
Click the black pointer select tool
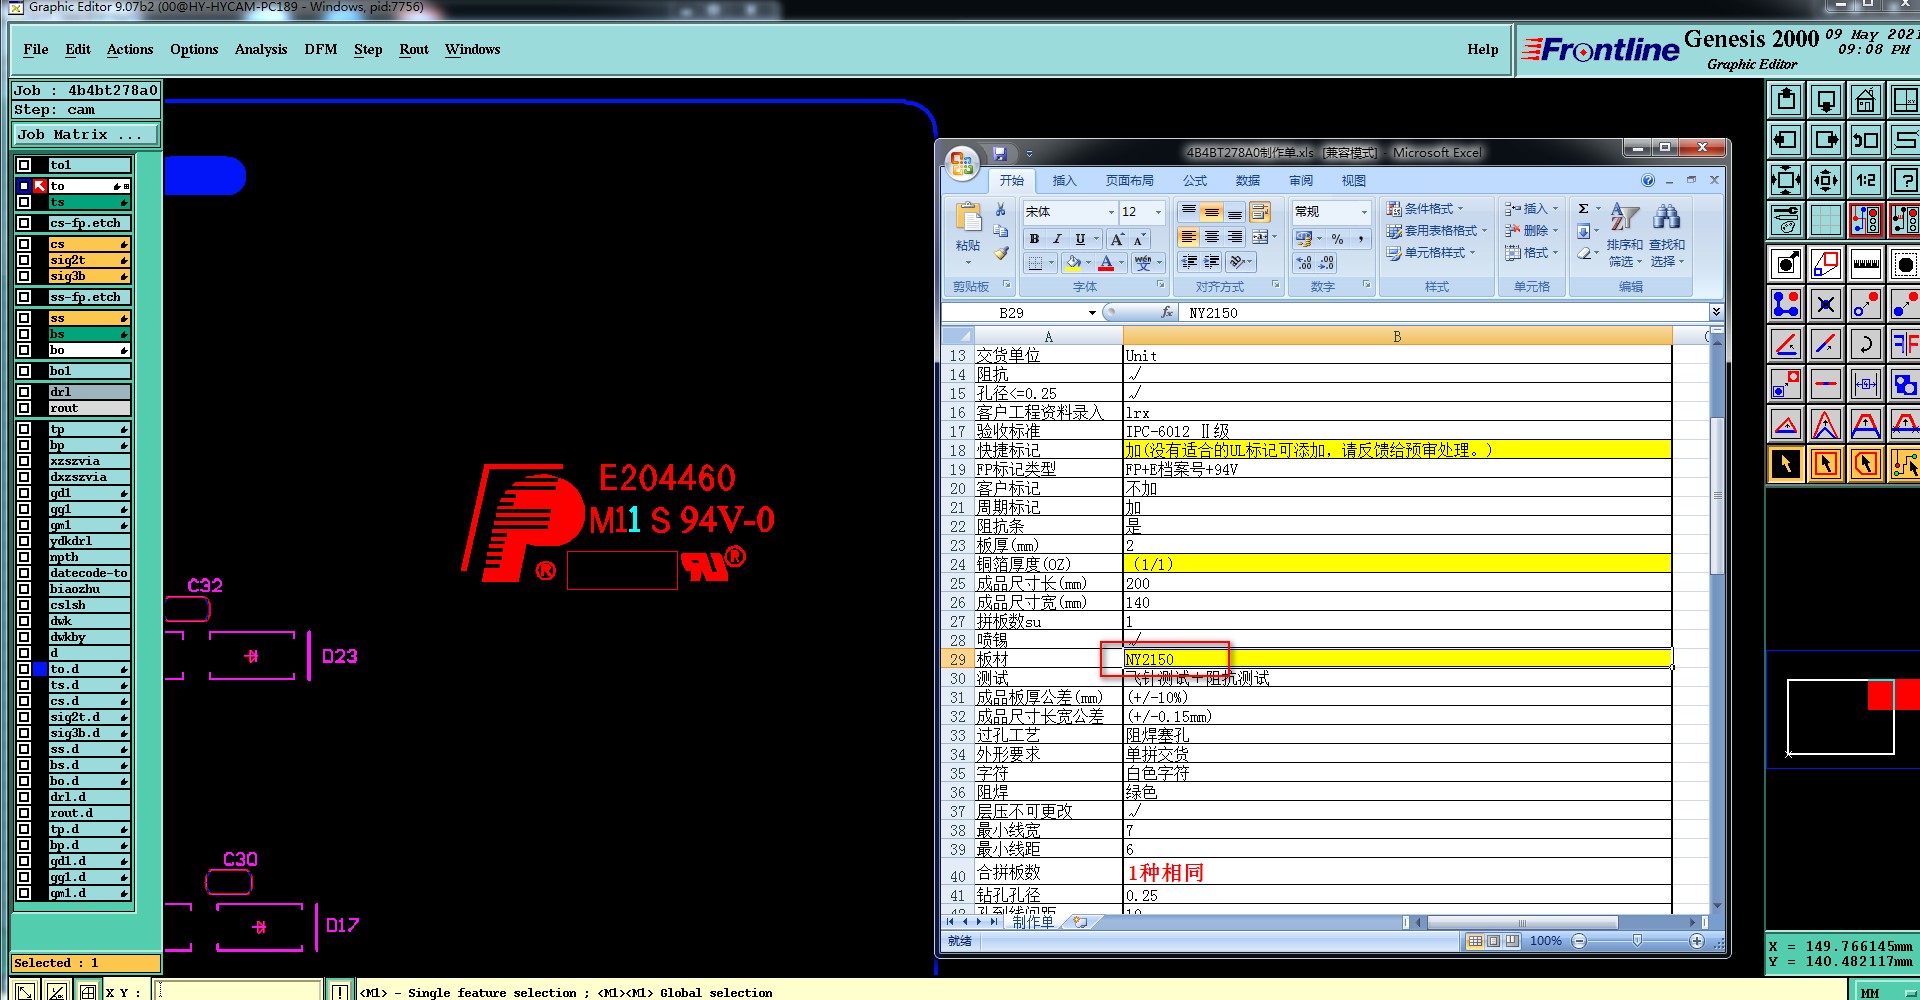1786,464
